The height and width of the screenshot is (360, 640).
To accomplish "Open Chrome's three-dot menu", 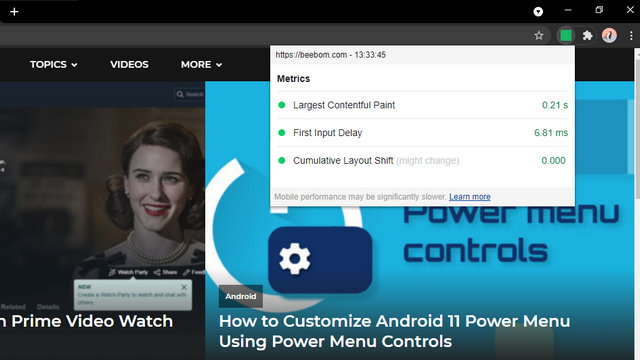I will (631, 36).
